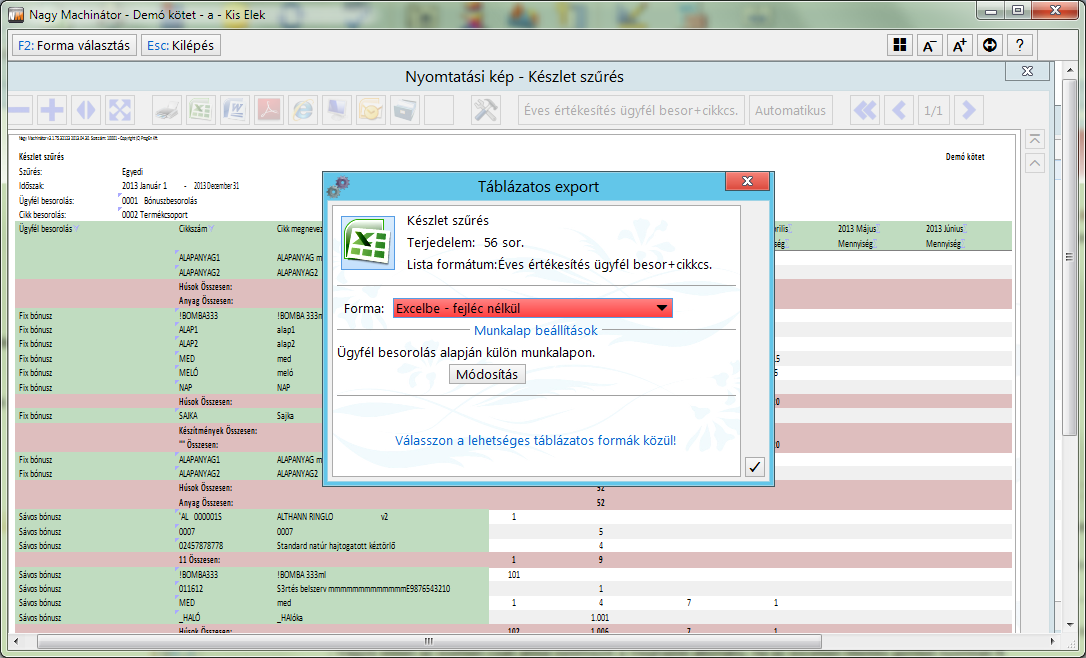This screenshot has height=658, width=1086.
Task: Open print settings with the wrench icon
Action: coord(486,110)
